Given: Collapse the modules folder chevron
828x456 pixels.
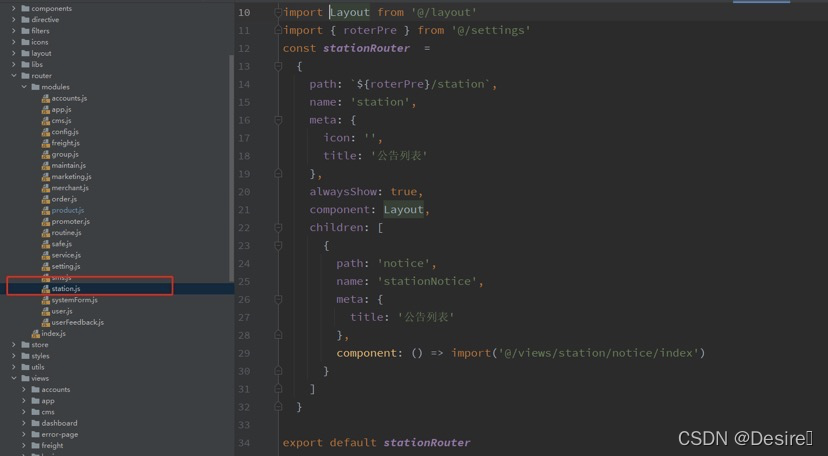Looking at the screenshot, I should tap(24, 87).
